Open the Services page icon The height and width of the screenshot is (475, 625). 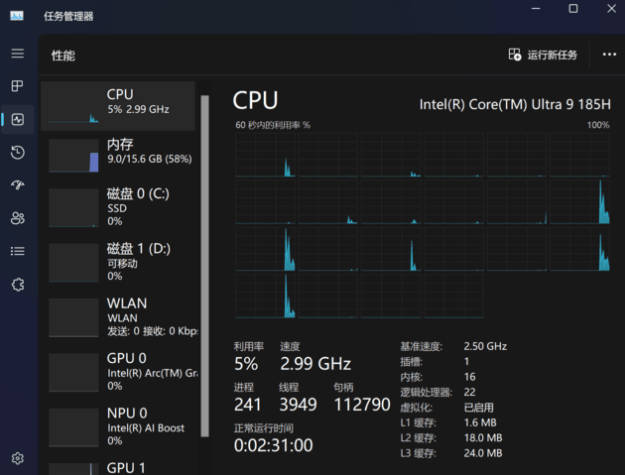coord(18,285)
